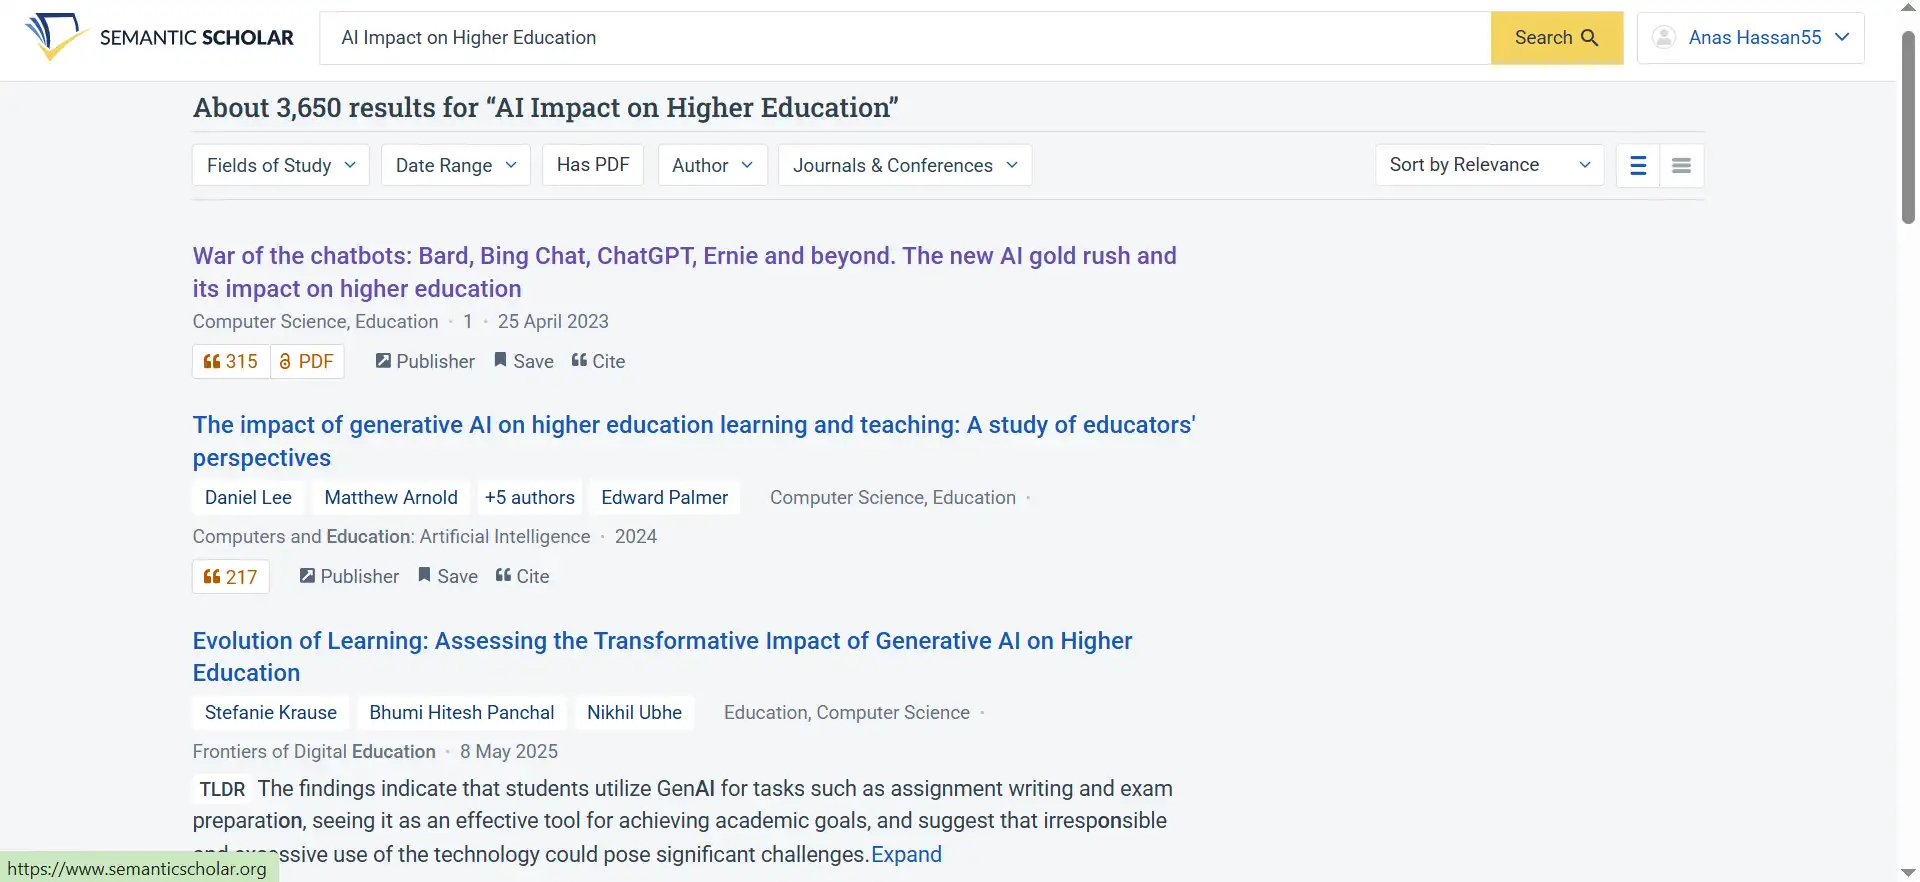The image size is (1920, 882).
Task: Click the Semantic Scholar logo
Action: click(160, 37)
